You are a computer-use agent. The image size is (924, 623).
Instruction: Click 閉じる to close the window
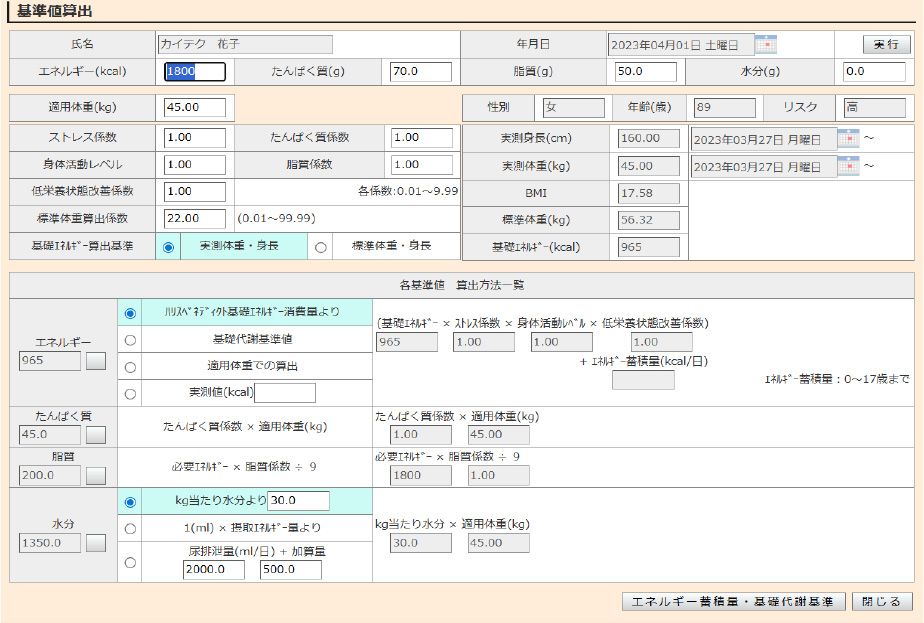[881, 602]
